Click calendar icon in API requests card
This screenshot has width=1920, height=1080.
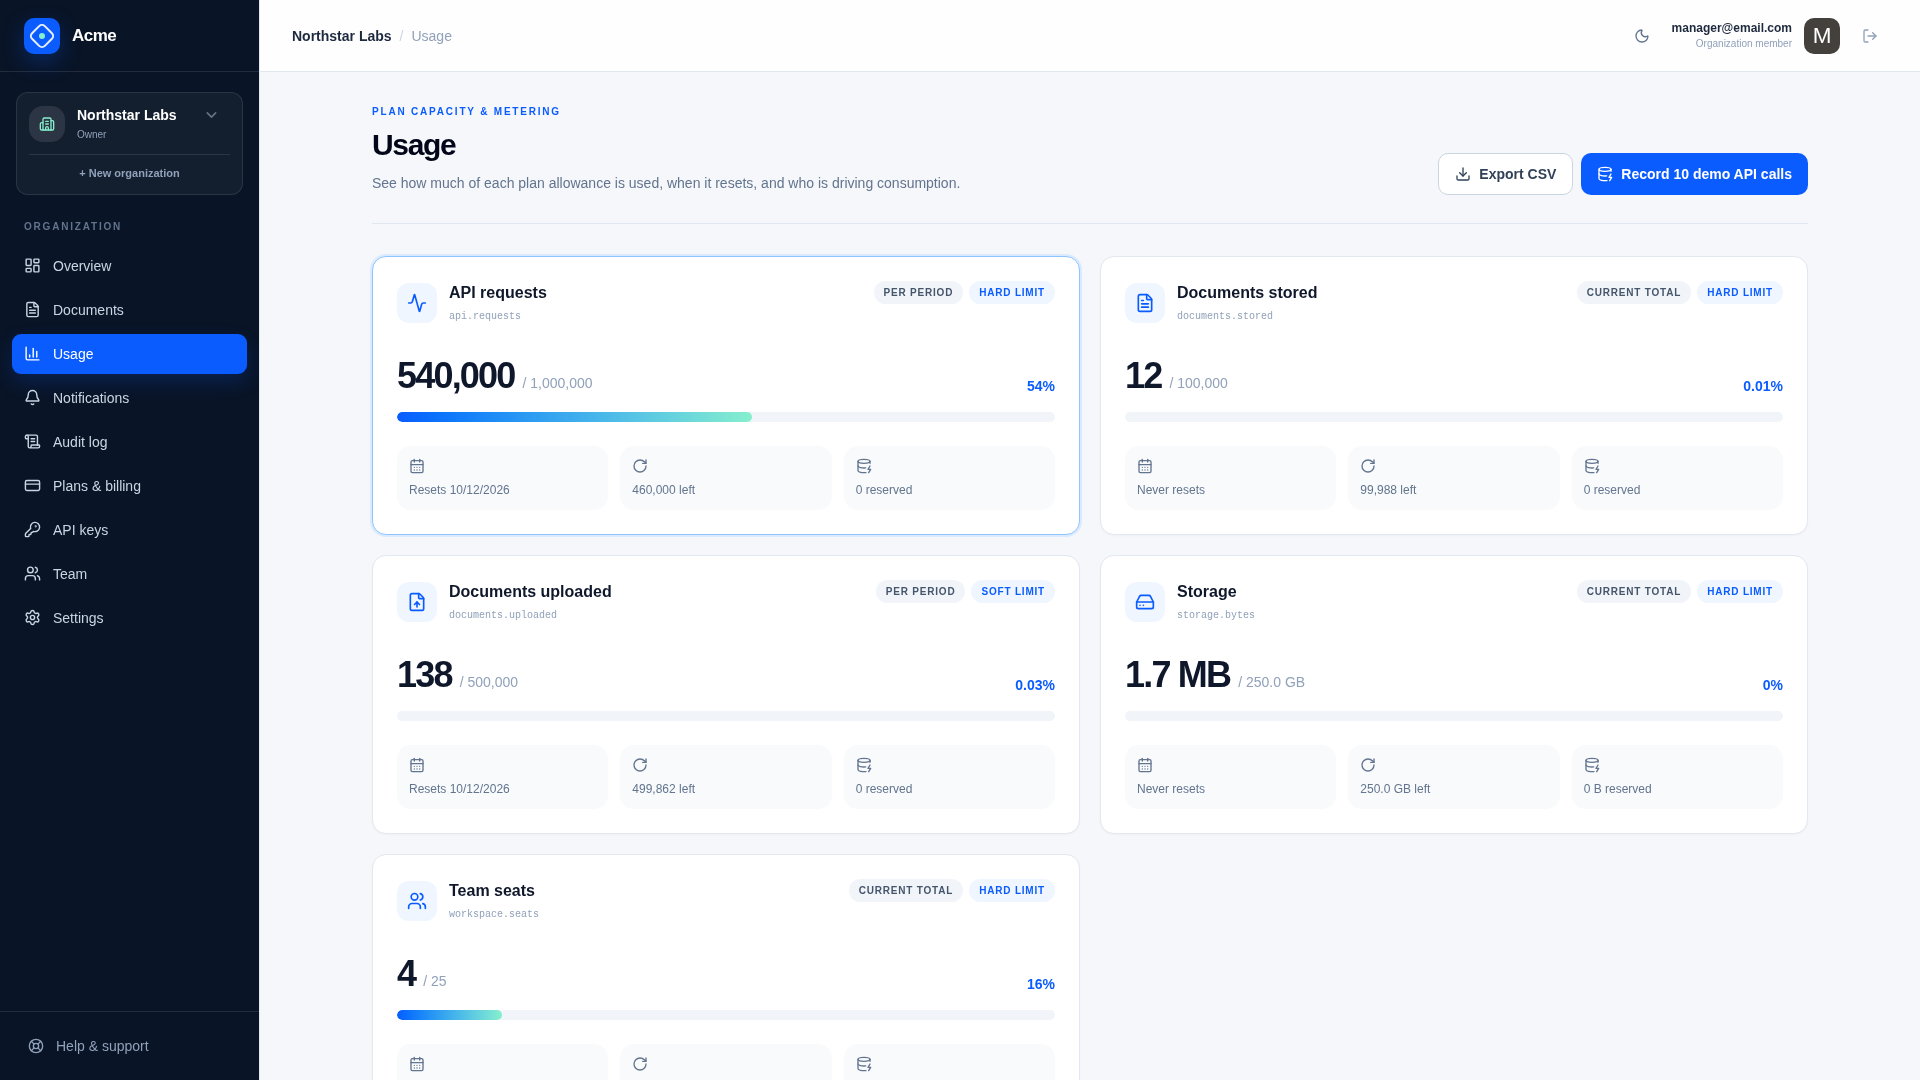417,466
